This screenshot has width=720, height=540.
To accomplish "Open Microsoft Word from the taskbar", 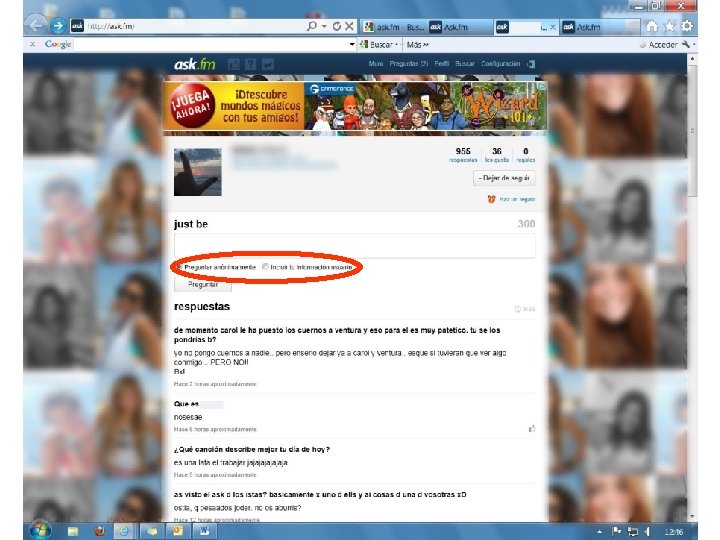I will [x=203, y=531].
